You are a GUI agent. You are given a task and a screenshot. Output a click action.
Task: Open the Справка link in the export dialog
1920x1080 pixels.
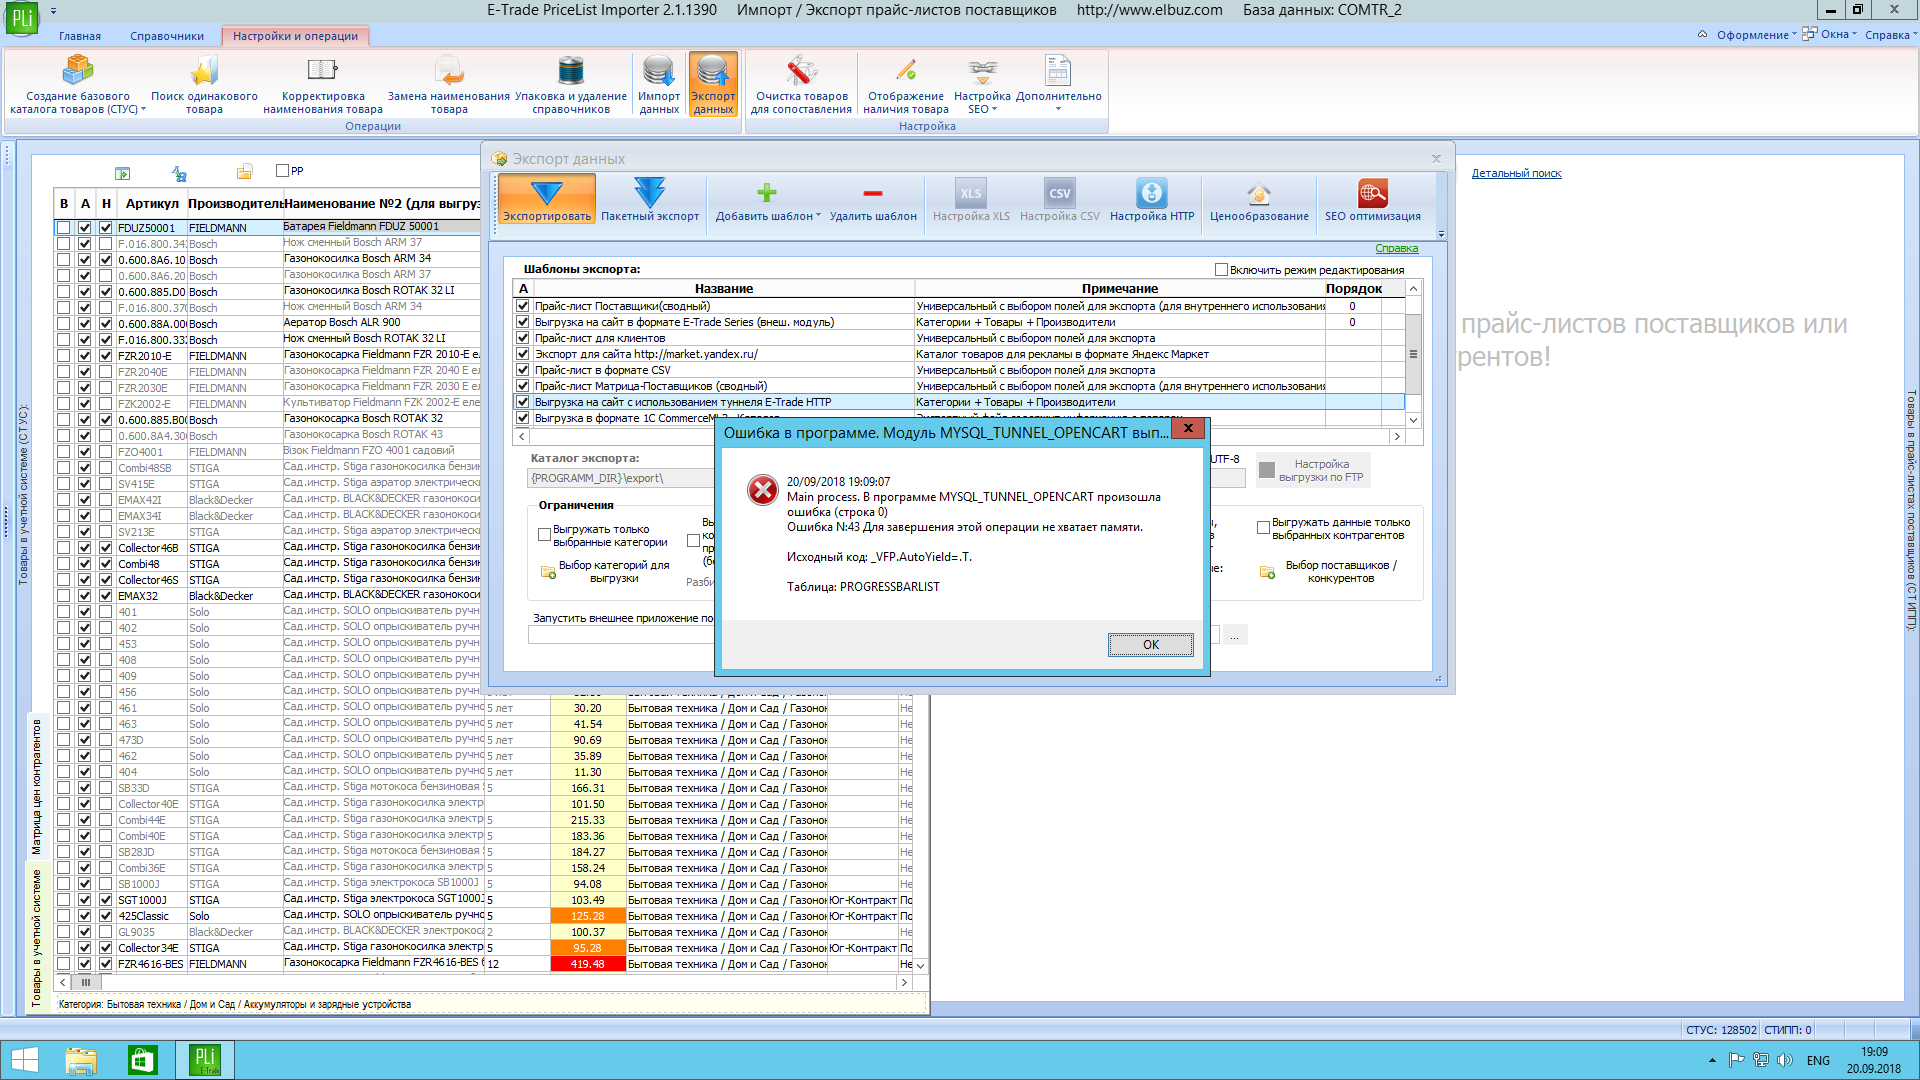(1396, 248)
